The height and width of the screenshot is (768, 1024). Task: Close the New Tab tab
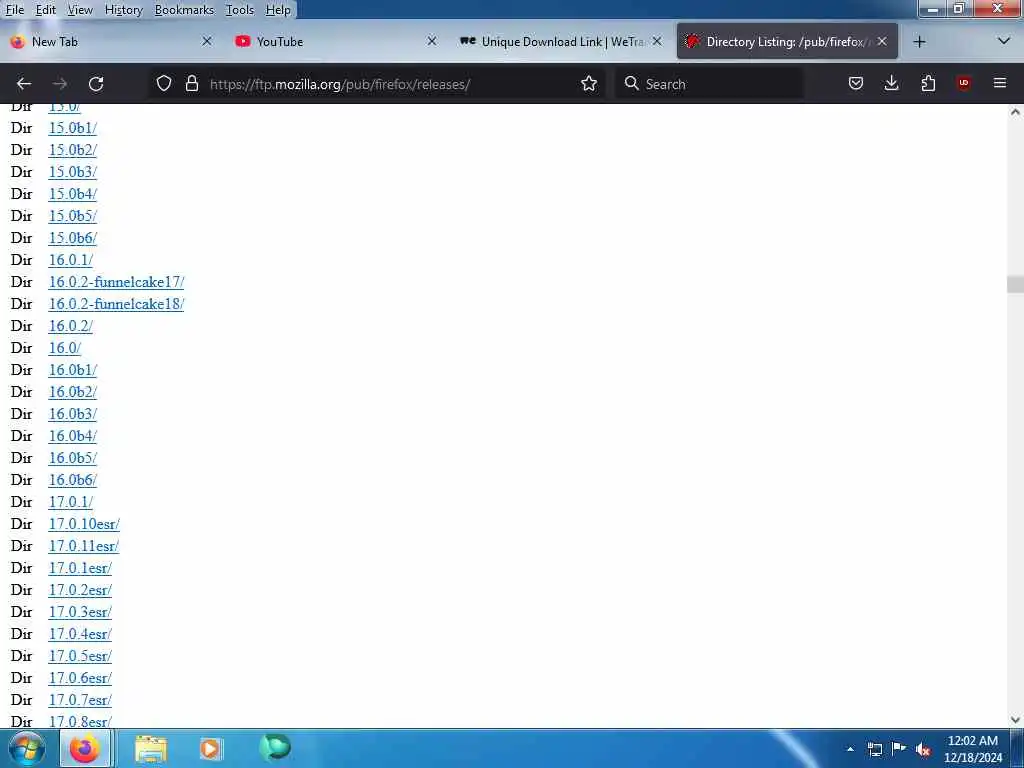tap(207, 41)
